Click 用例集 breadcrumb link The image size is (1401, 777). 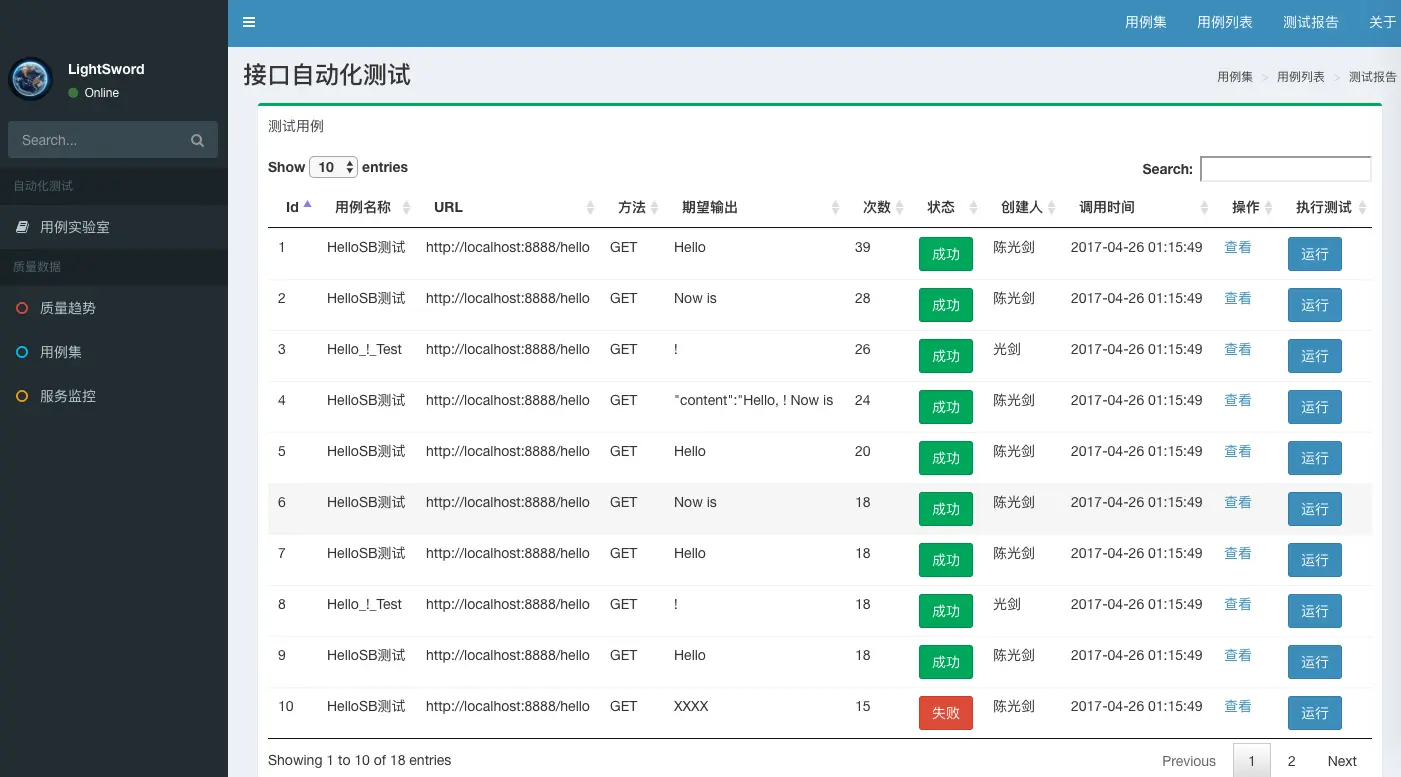1235,77
